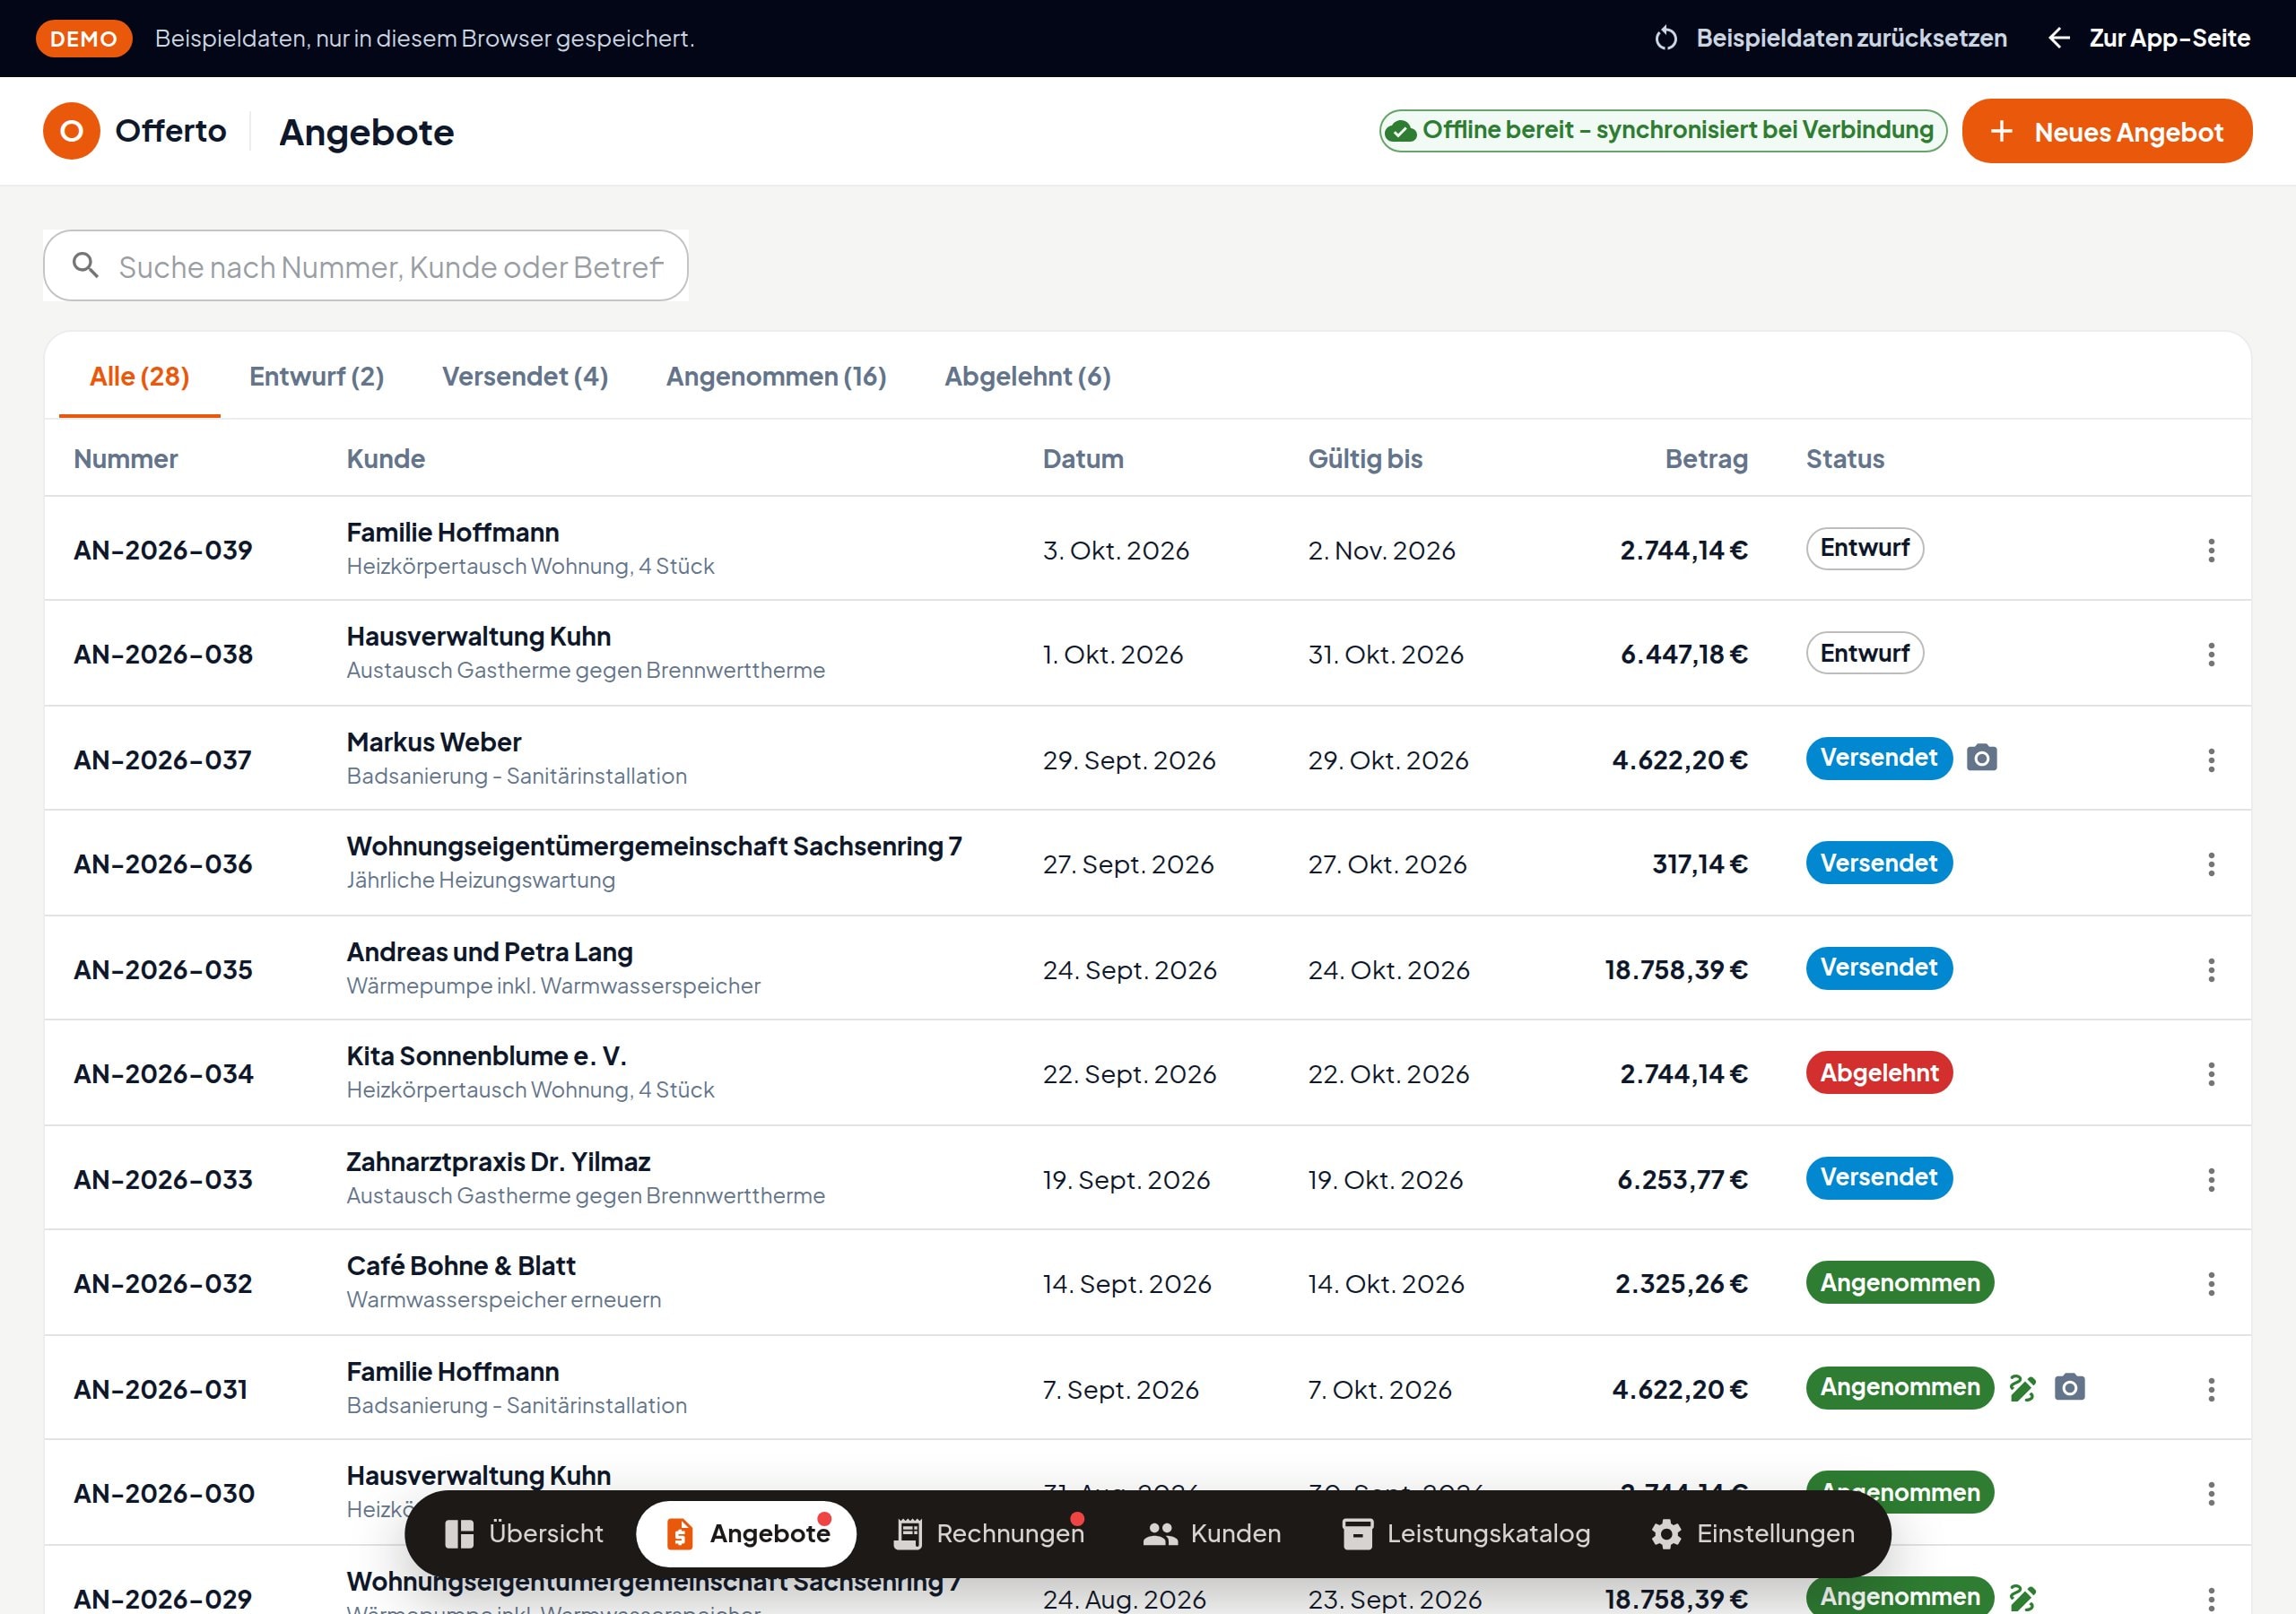This screenshot has width=2296, height=1614.
Task: Click amount 18.758,39 € for Andreas und Petra Lang
Action: pos(1676,970)
